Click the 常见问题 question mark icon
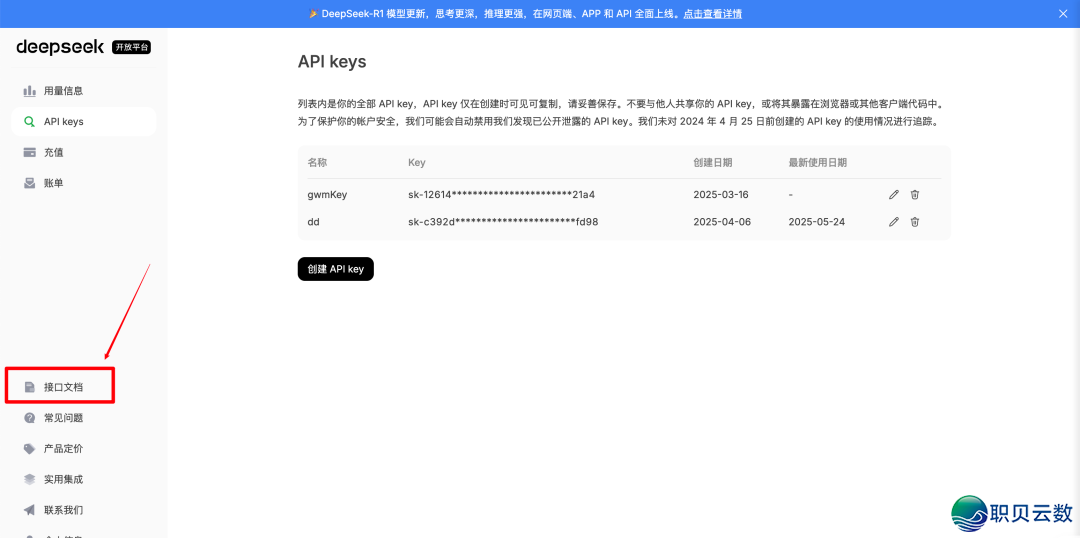The height and width of the screenshot is (538, 1080). tap(30, 418)
